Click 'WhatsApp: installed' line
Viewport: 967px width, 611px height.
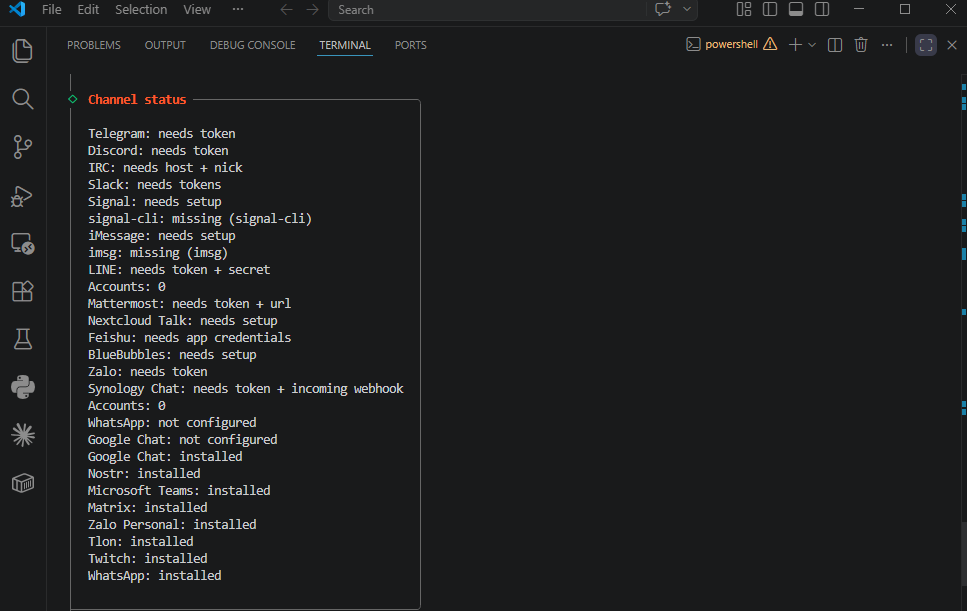pos(154,575)
